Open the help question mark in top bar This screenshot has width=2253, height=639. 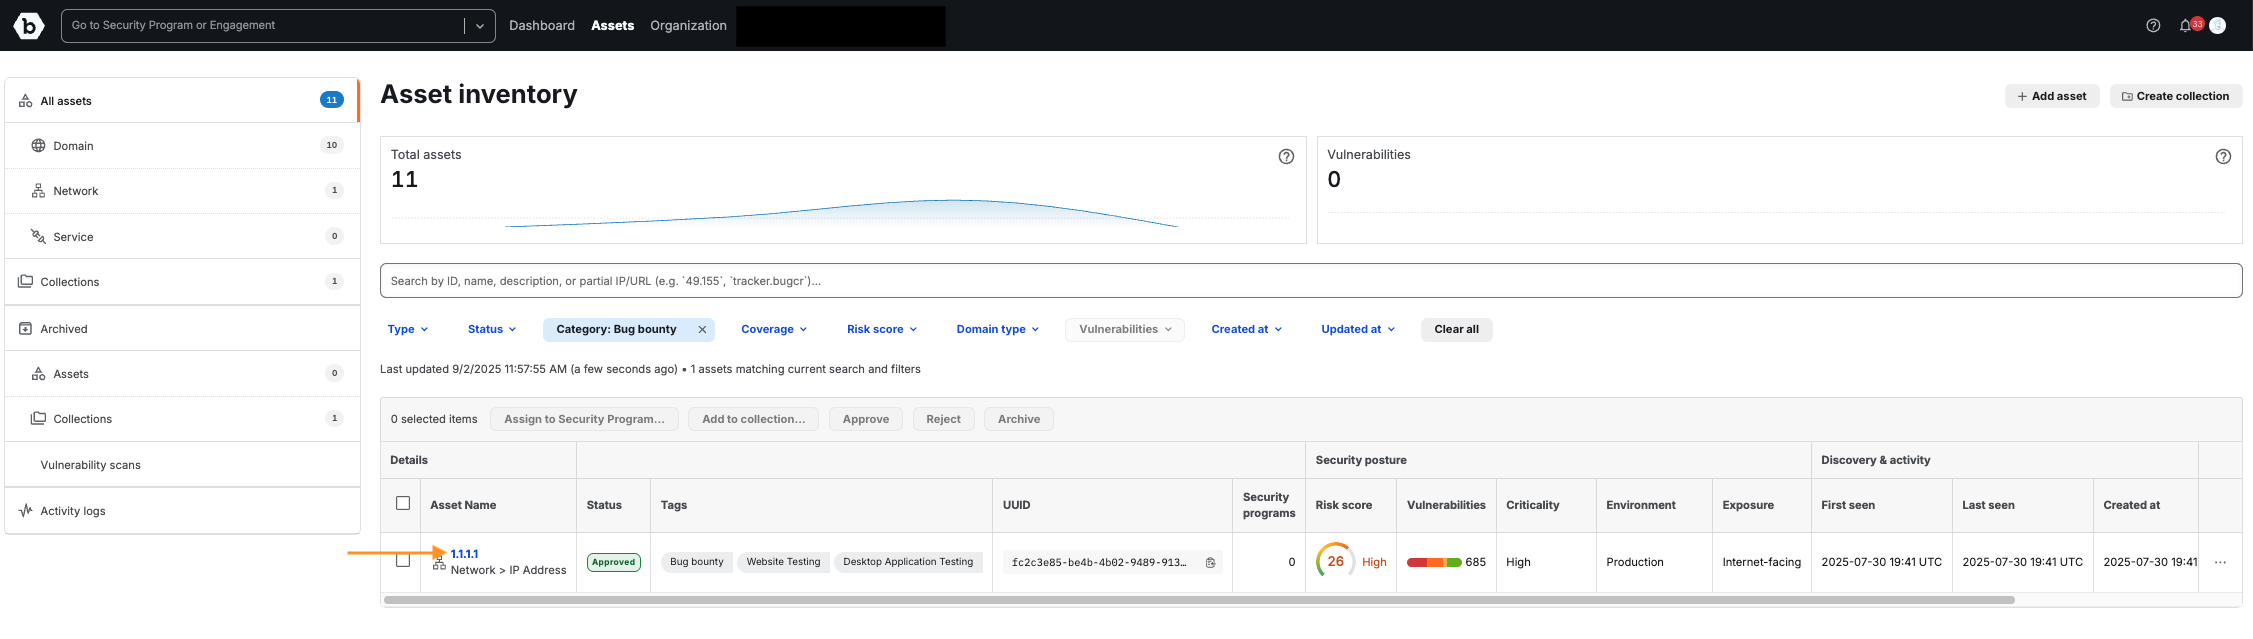click(x=2153, y=26)
